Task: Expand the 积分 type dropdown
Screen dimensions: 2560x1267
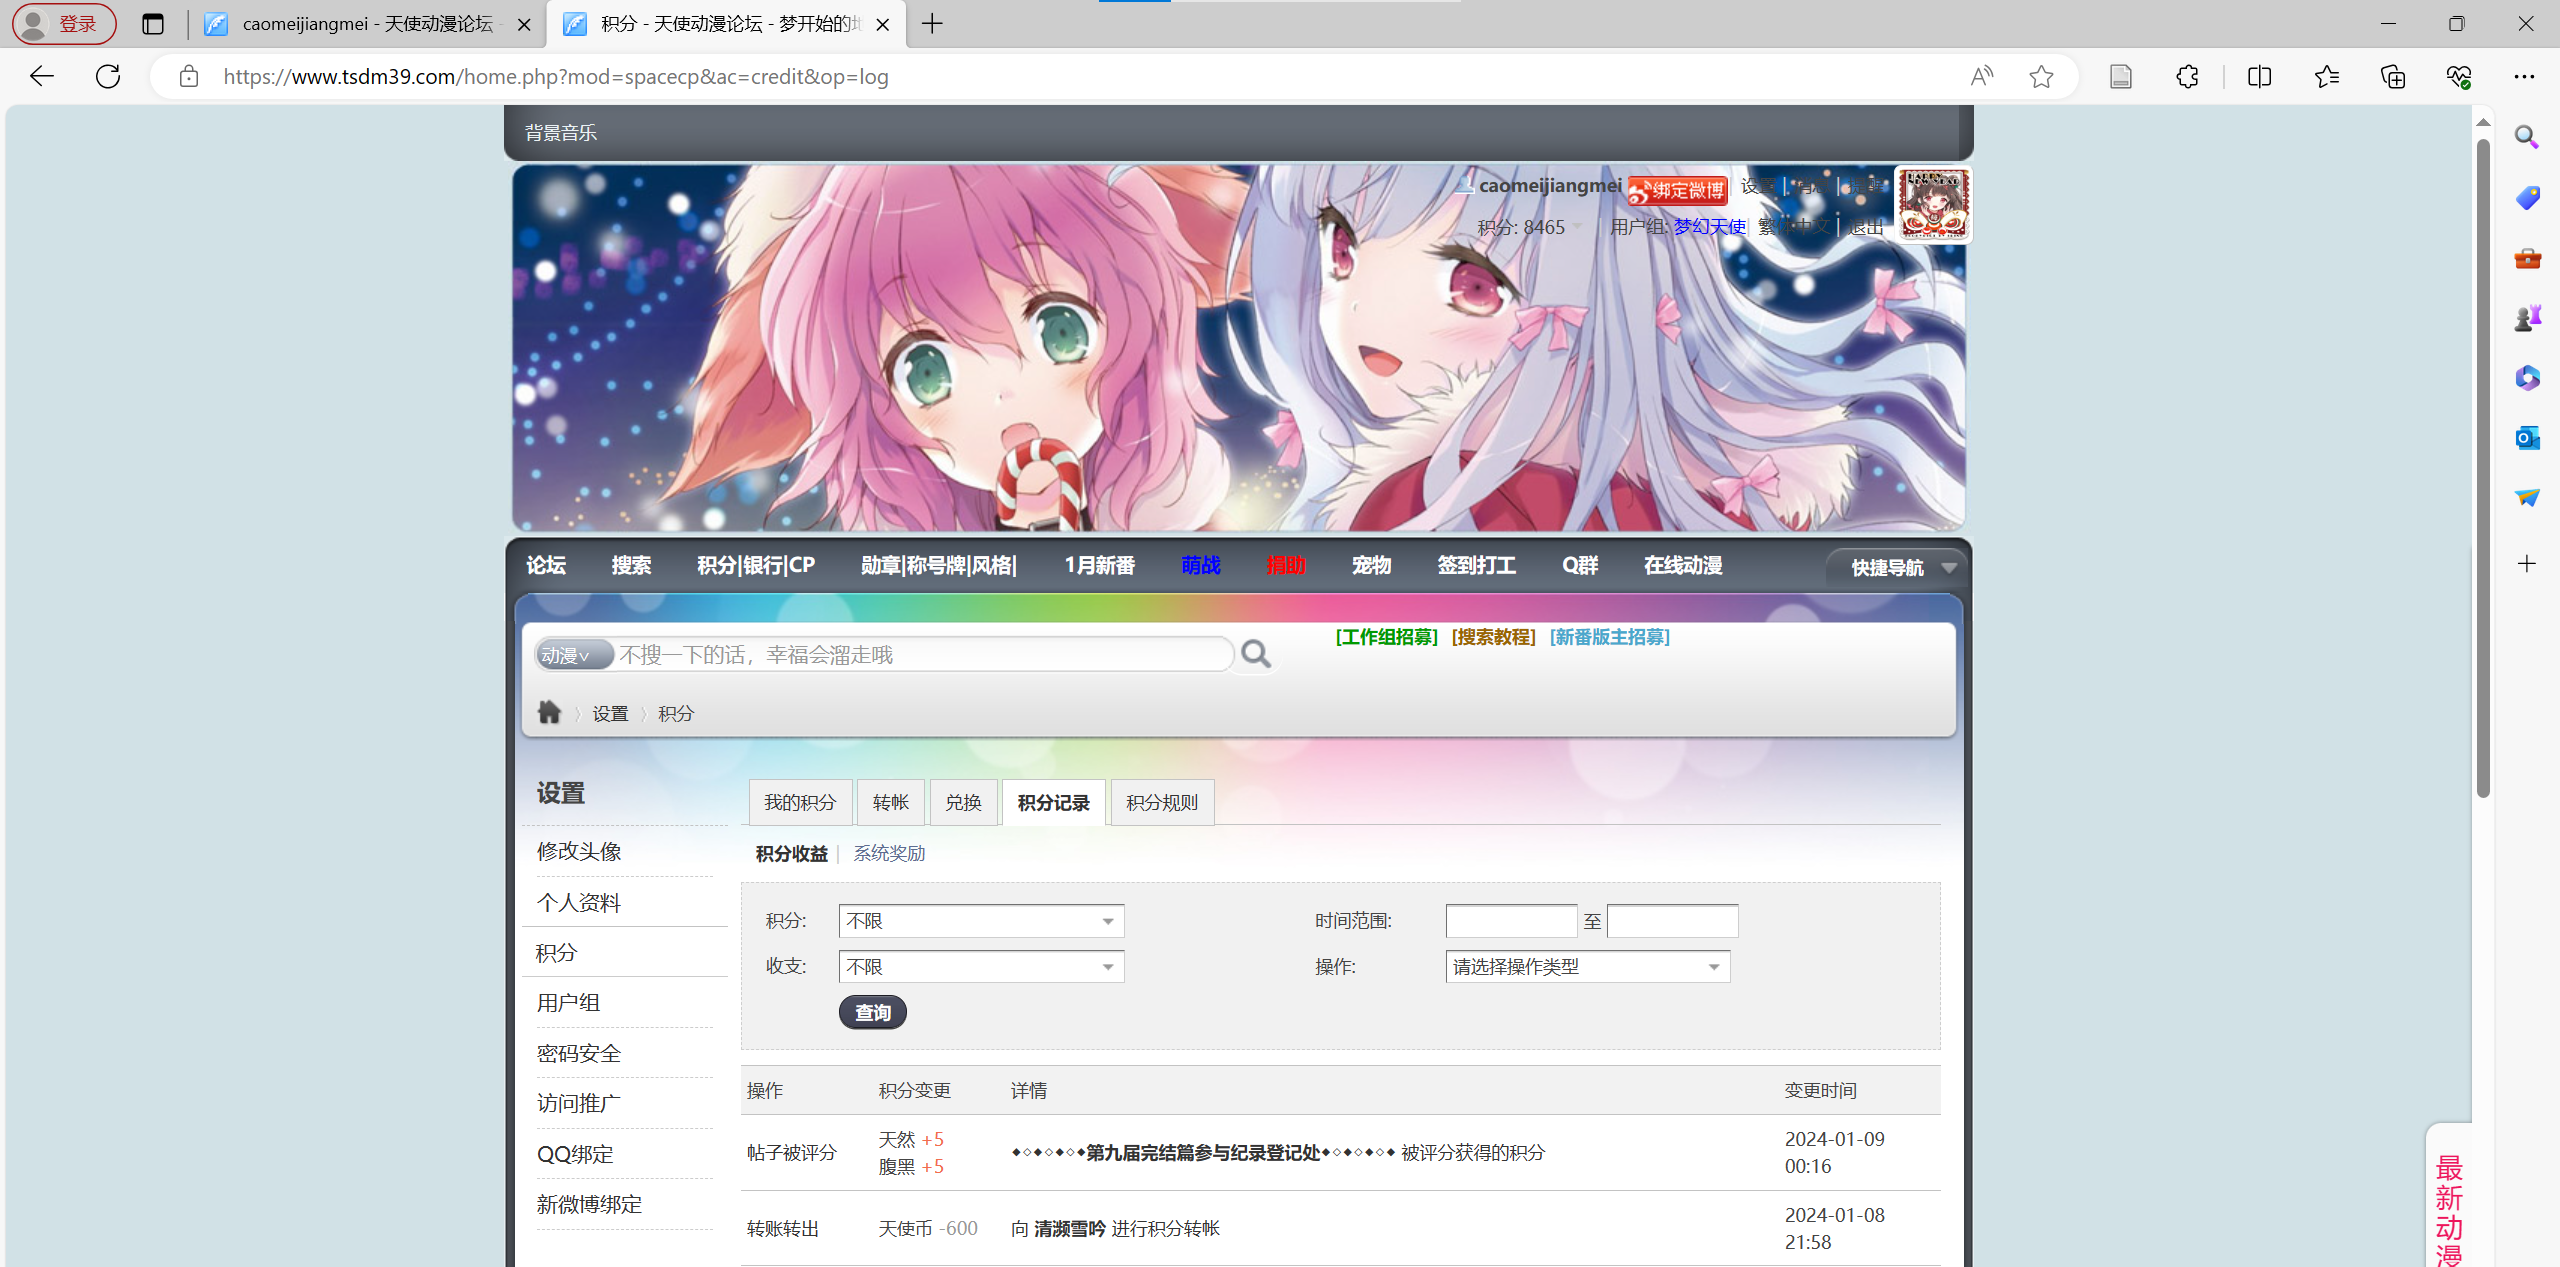Action: [x=981, y=920]
